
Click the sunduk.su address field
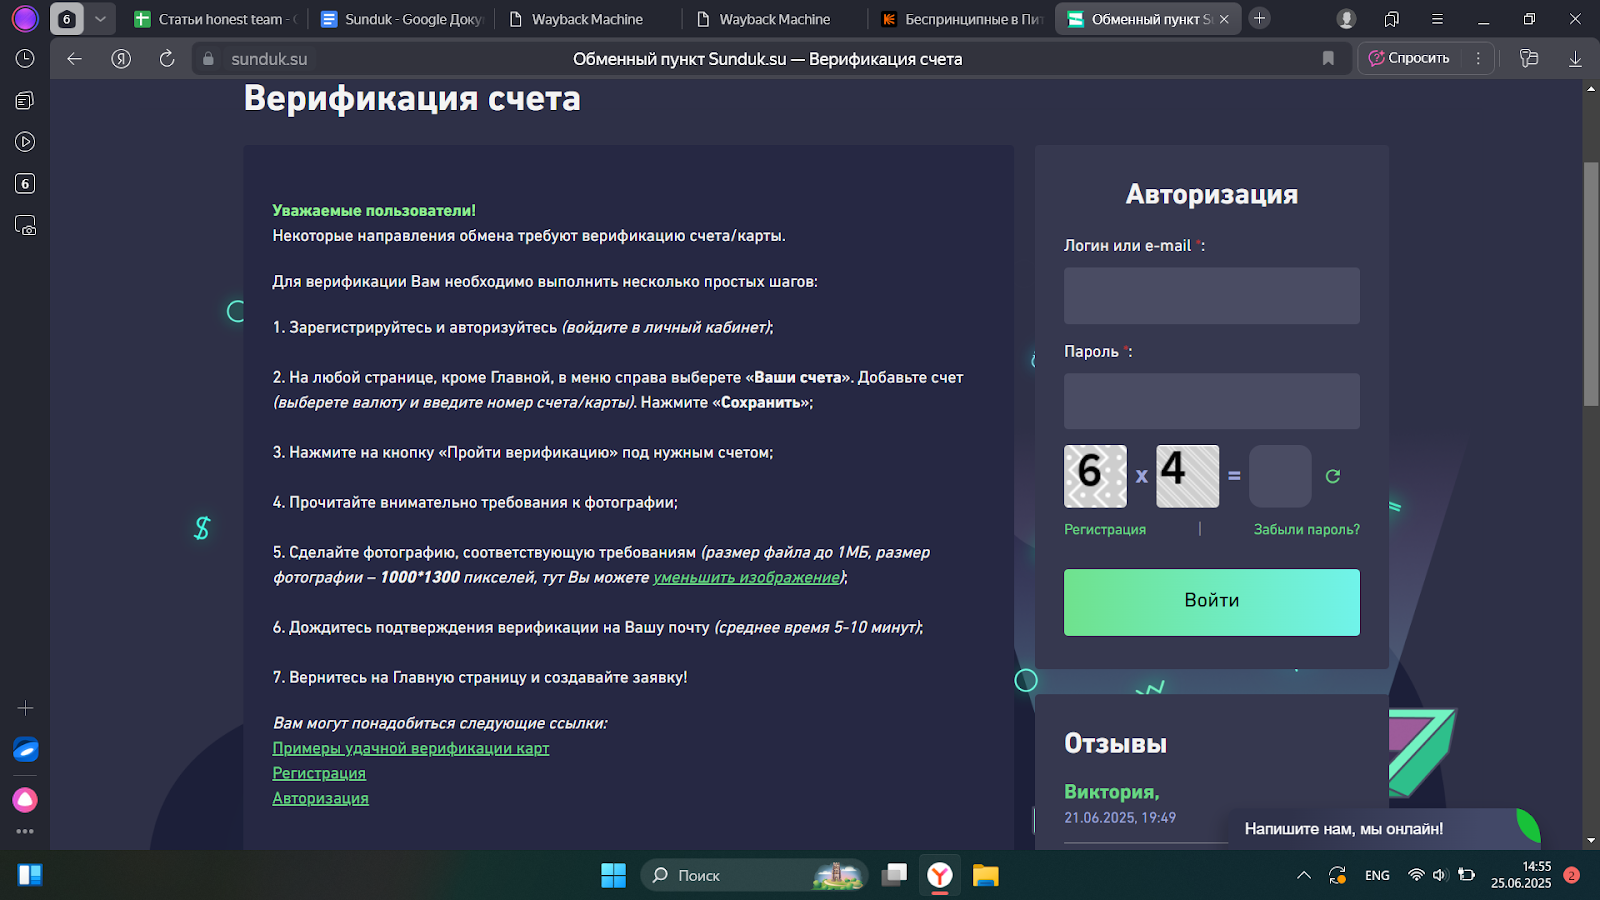[269, 59]
